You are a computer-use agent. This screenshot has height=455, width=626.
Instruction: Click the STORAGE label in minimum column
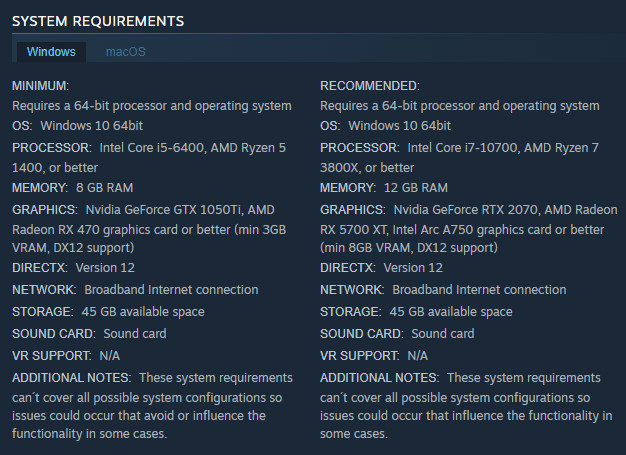tap(42, 312)
